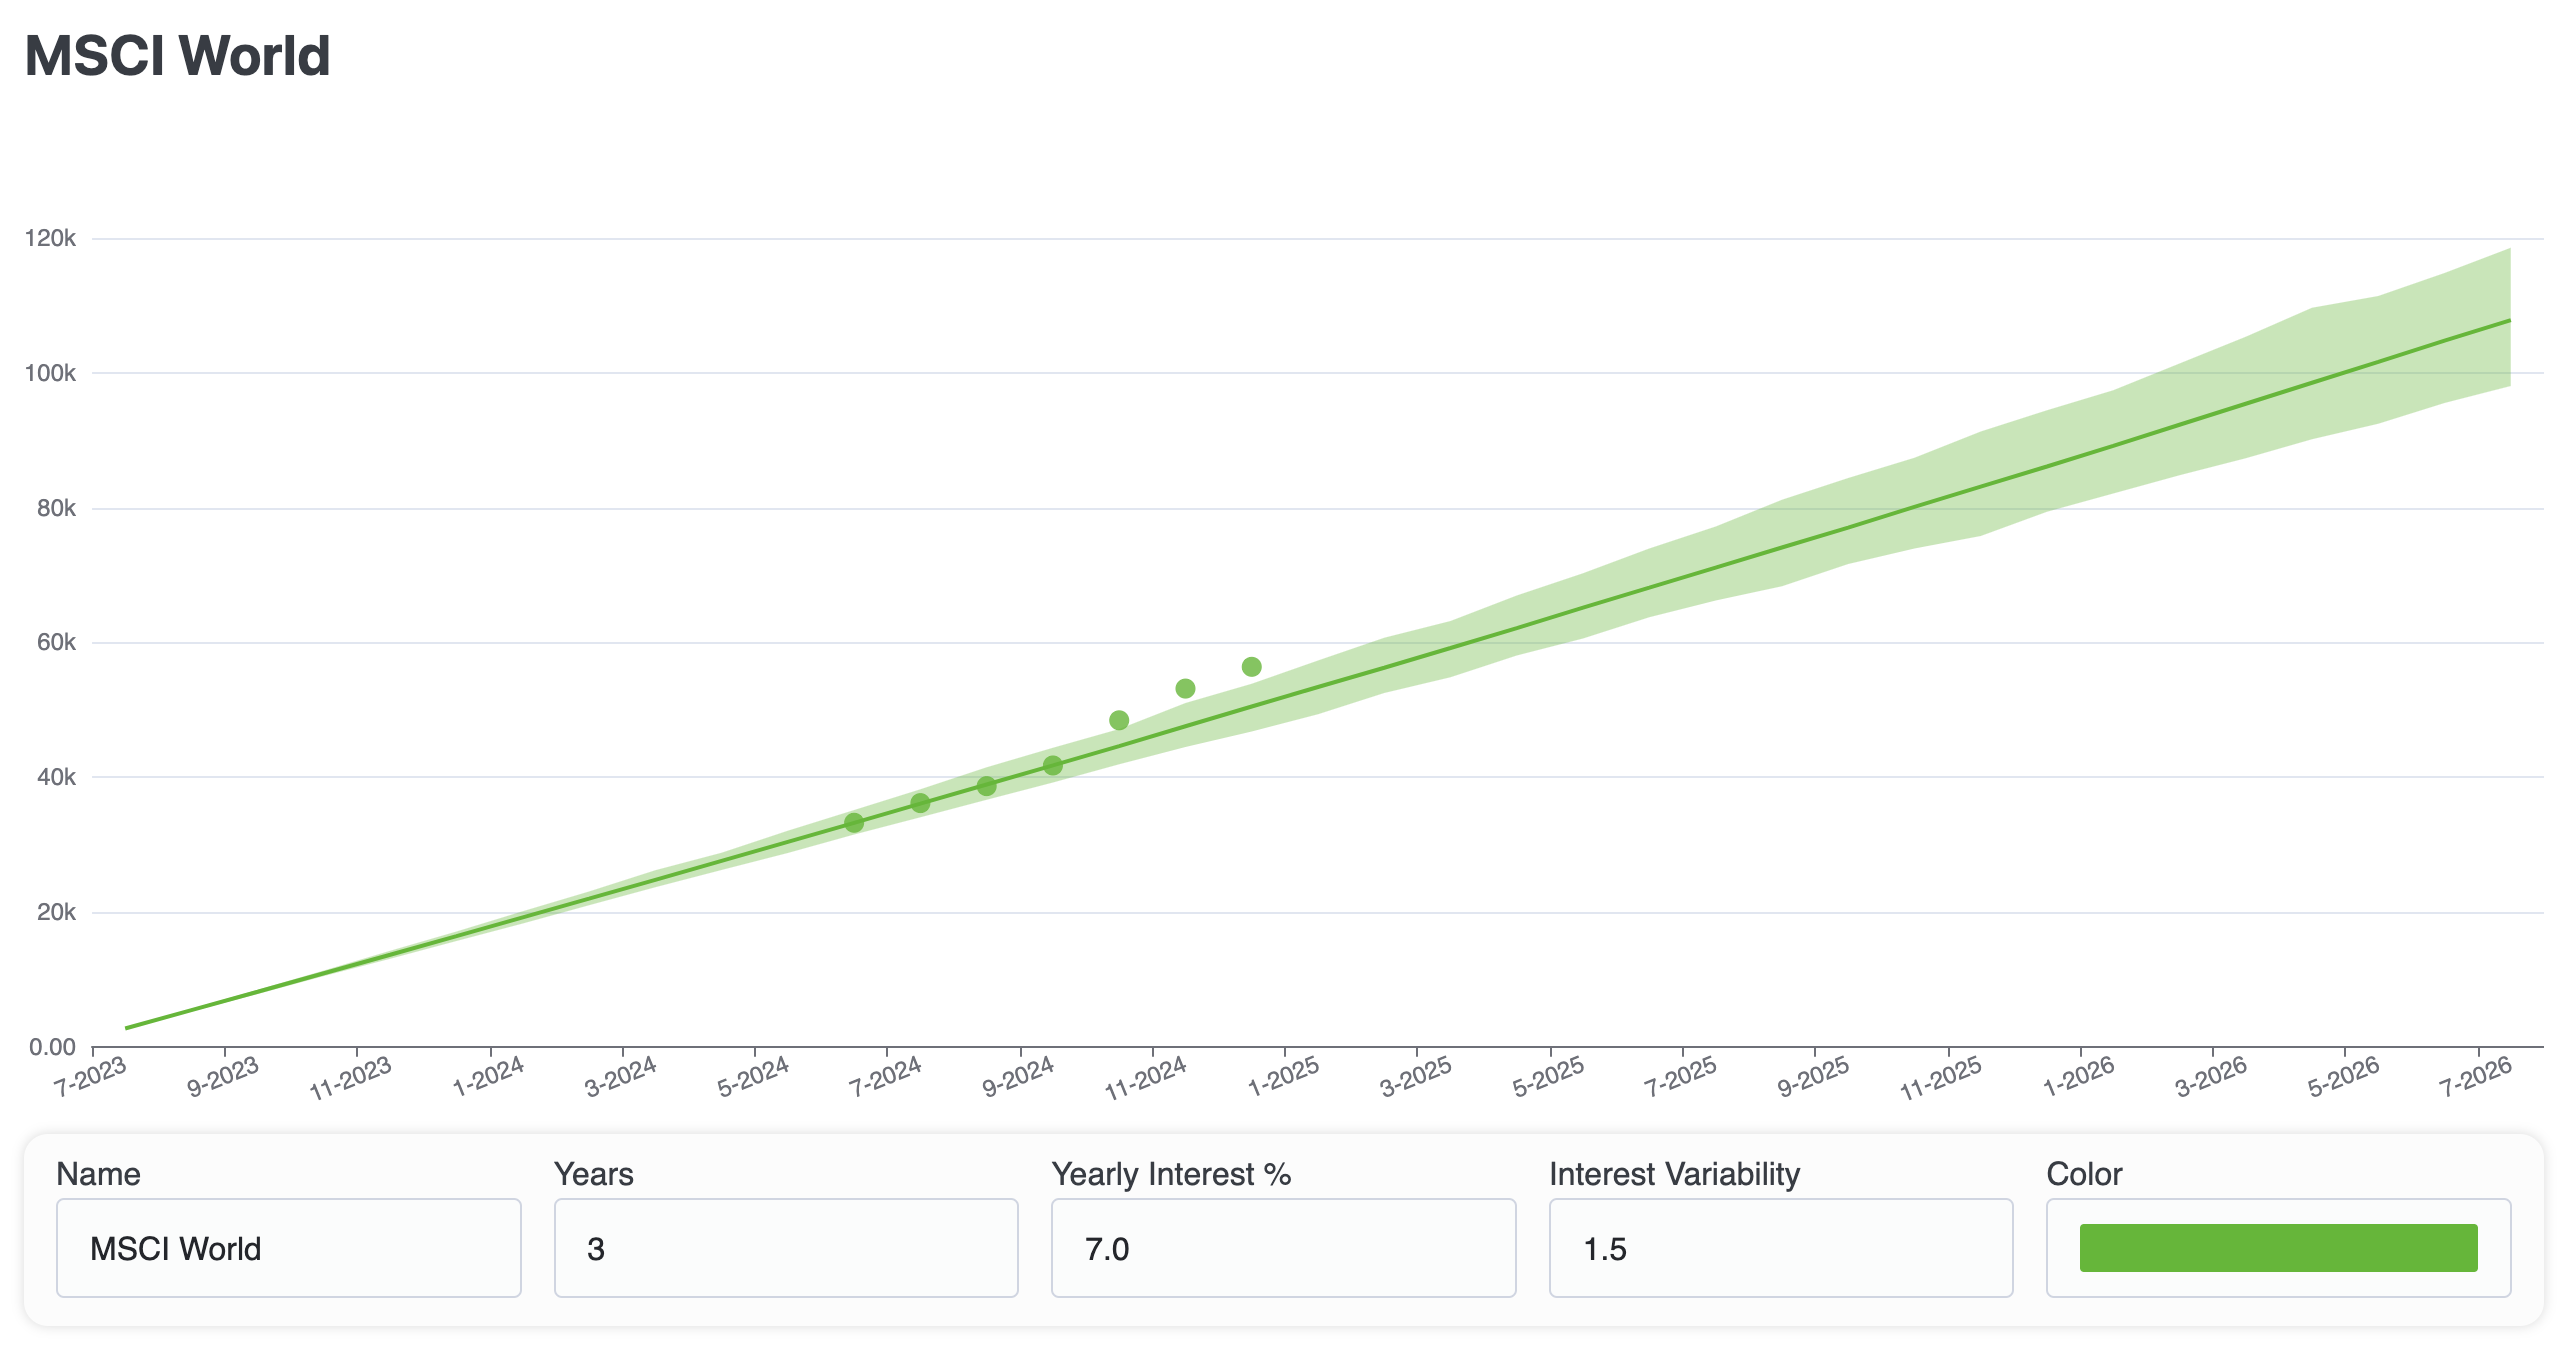Click the 7-2023 x-axis label
2576x1368 pixels.
coord(91,1077)
